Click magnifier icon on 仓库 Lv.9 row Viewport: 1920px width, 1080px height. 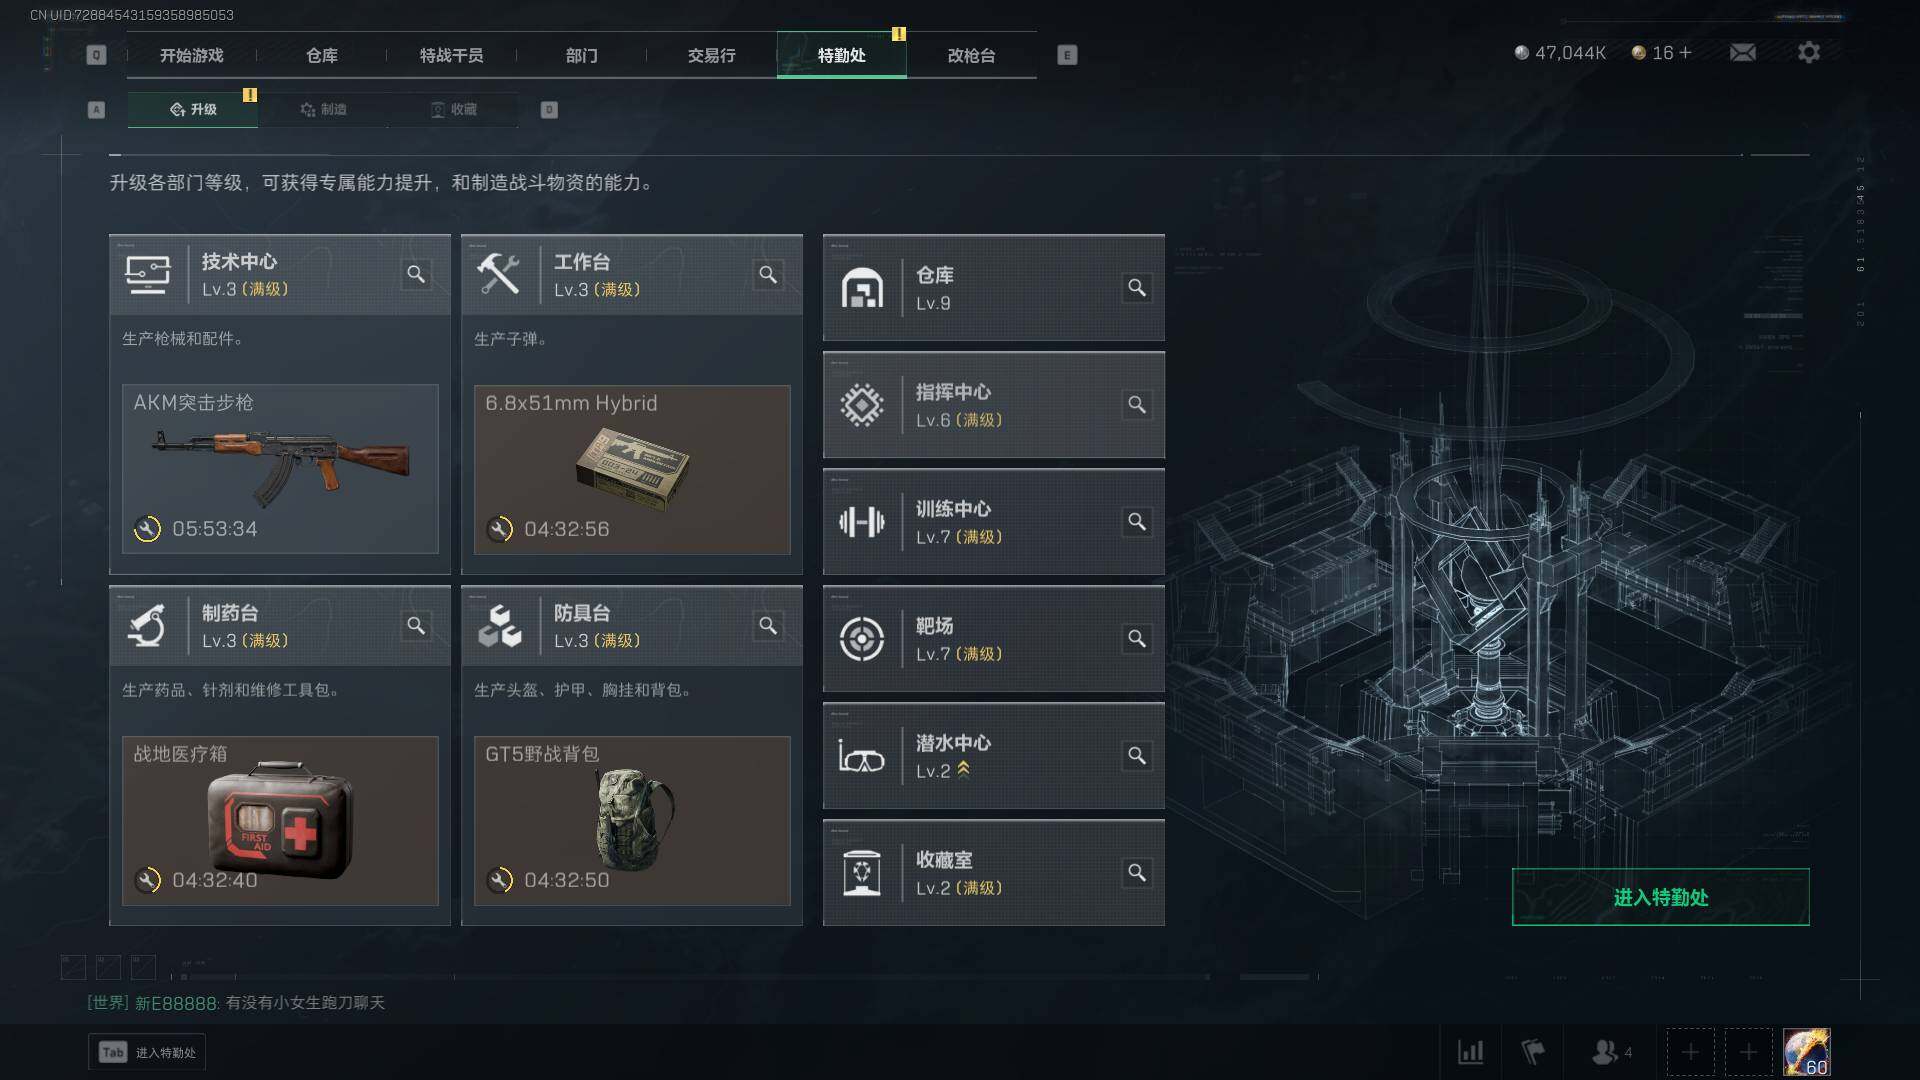pos(1137,288)
